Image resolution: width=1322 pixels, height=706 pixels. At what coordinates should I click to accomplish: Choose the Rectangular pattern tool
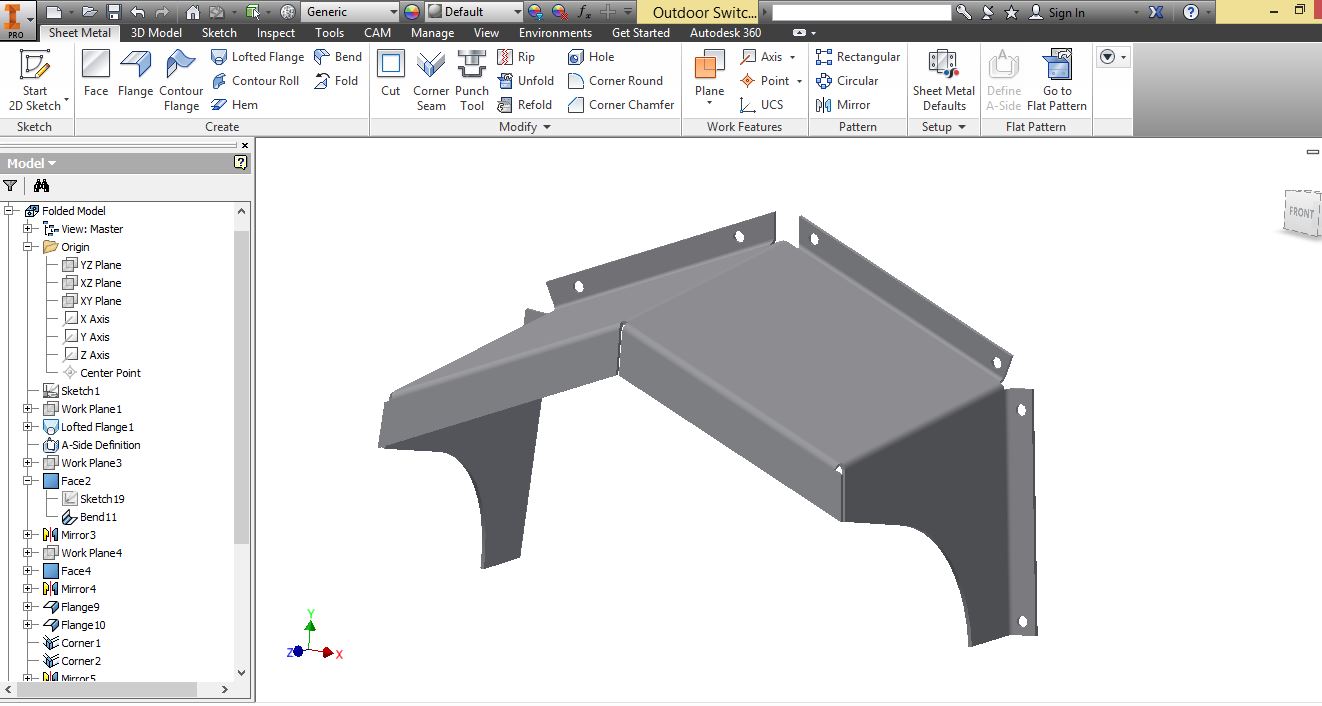coord(858,57)
